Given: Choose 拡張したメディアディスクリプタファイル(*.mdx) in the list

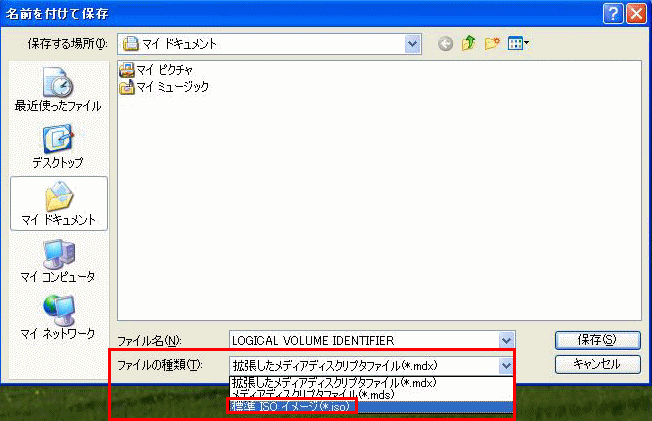Looking at the screenshot, I should tap(371, 382).
